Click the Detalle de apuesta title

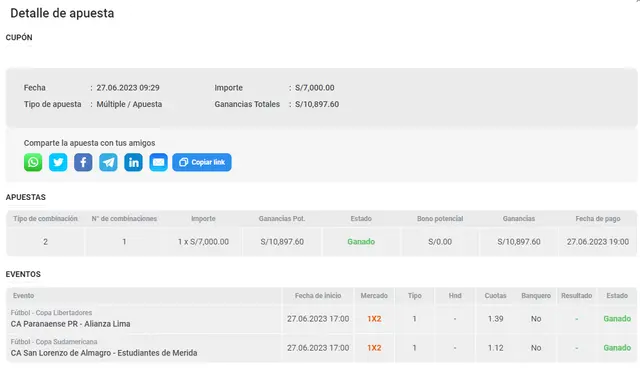pos(62,13)
